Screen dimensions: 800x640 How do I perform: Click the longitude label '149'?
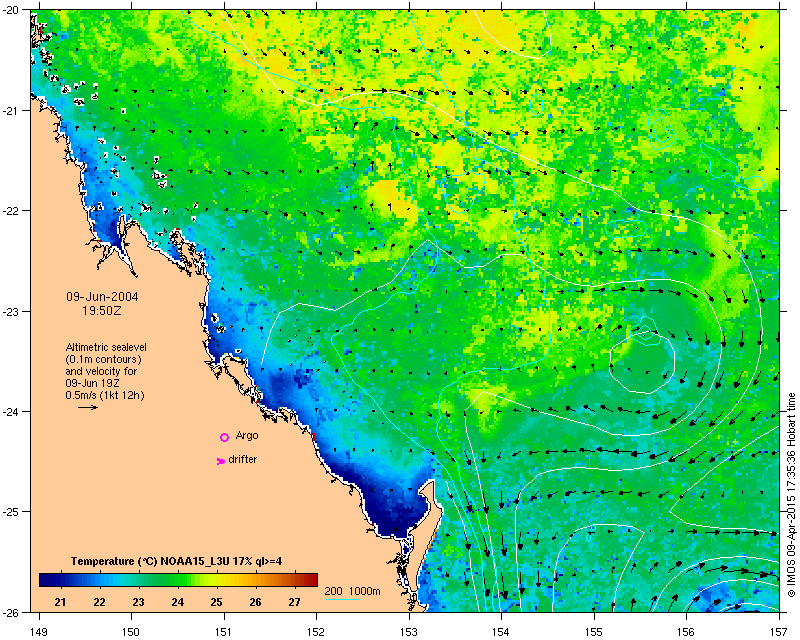pos(39,632)
